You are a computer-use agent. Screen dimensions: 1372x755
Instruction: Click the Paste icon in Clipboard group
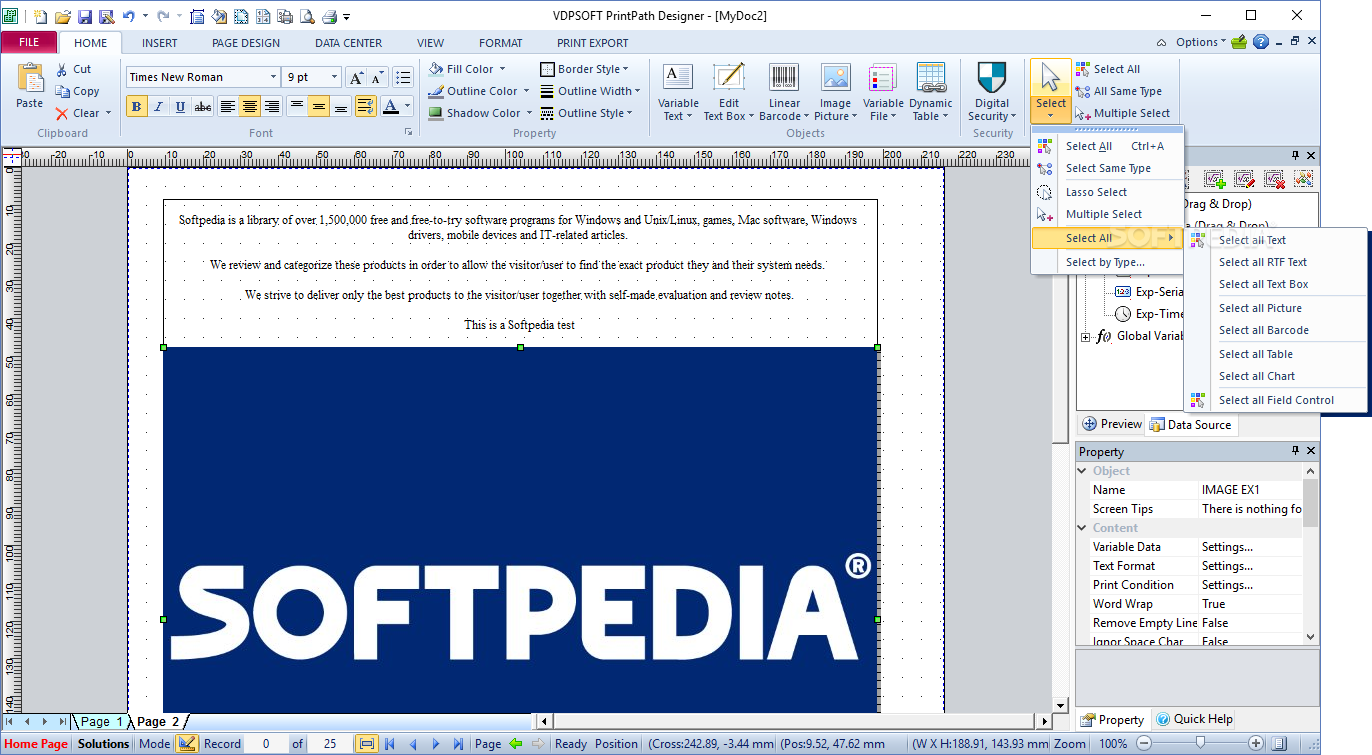(30, 78)
